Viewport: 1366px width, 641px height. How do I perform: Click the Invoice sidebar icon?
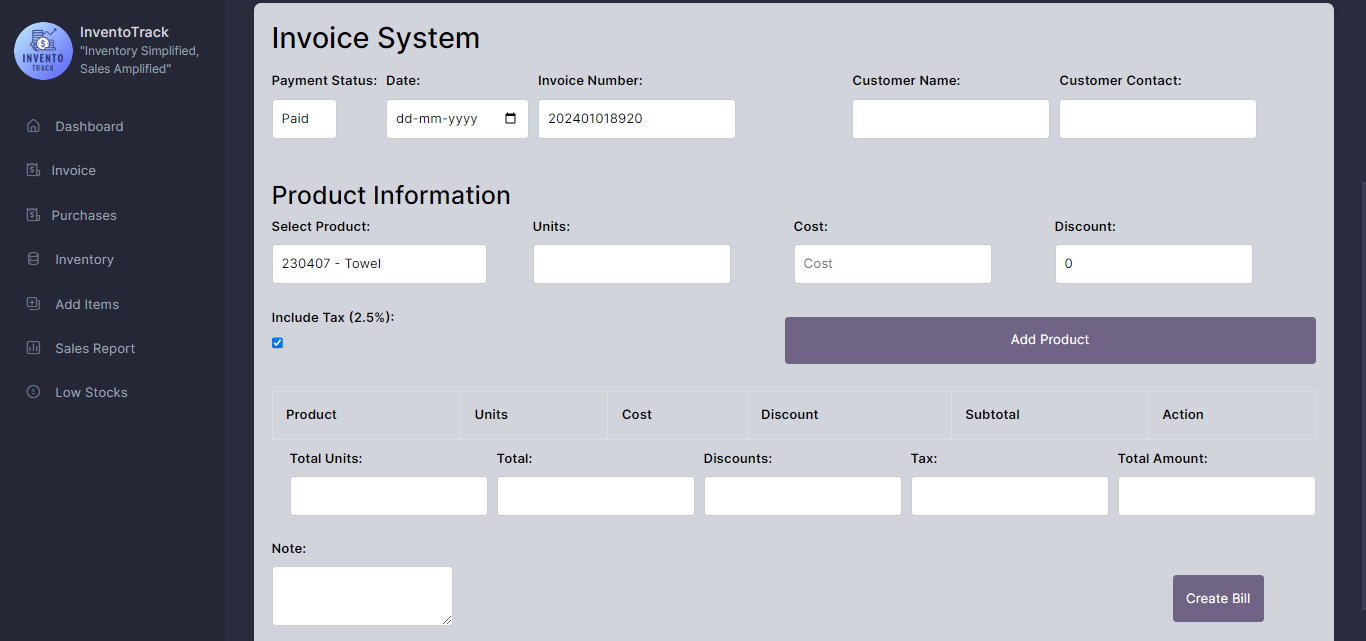click(x=33, y=170)
